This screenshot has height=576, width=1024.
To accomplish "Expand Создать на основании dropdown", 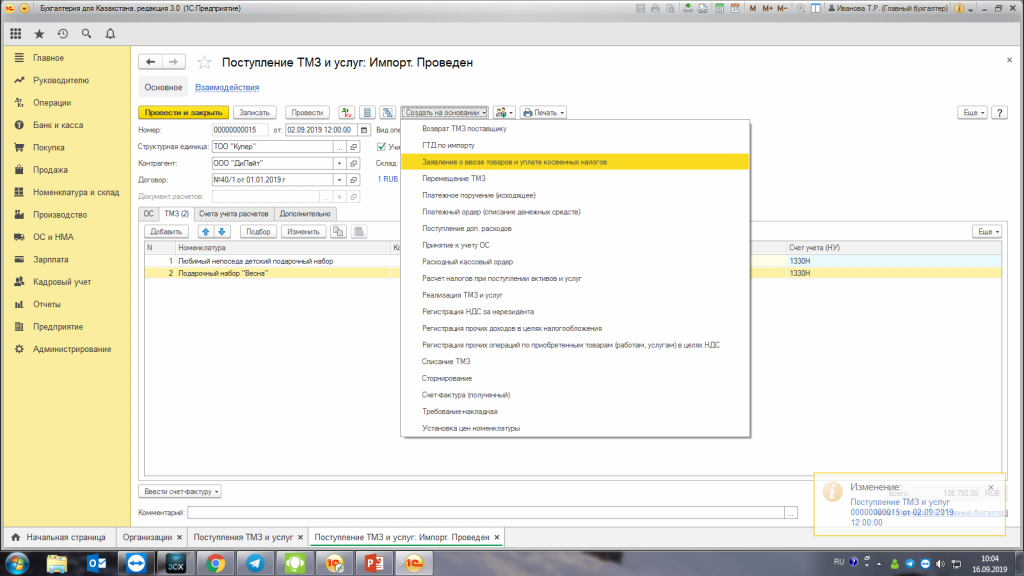I will (x=445, y=112).
